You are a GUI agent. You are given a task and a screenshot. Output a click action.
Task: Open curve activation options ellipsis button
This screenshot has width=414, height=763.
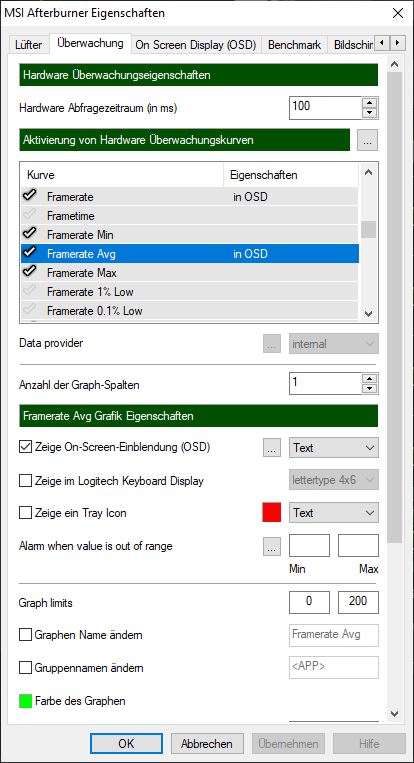click(x=367, y=140)
